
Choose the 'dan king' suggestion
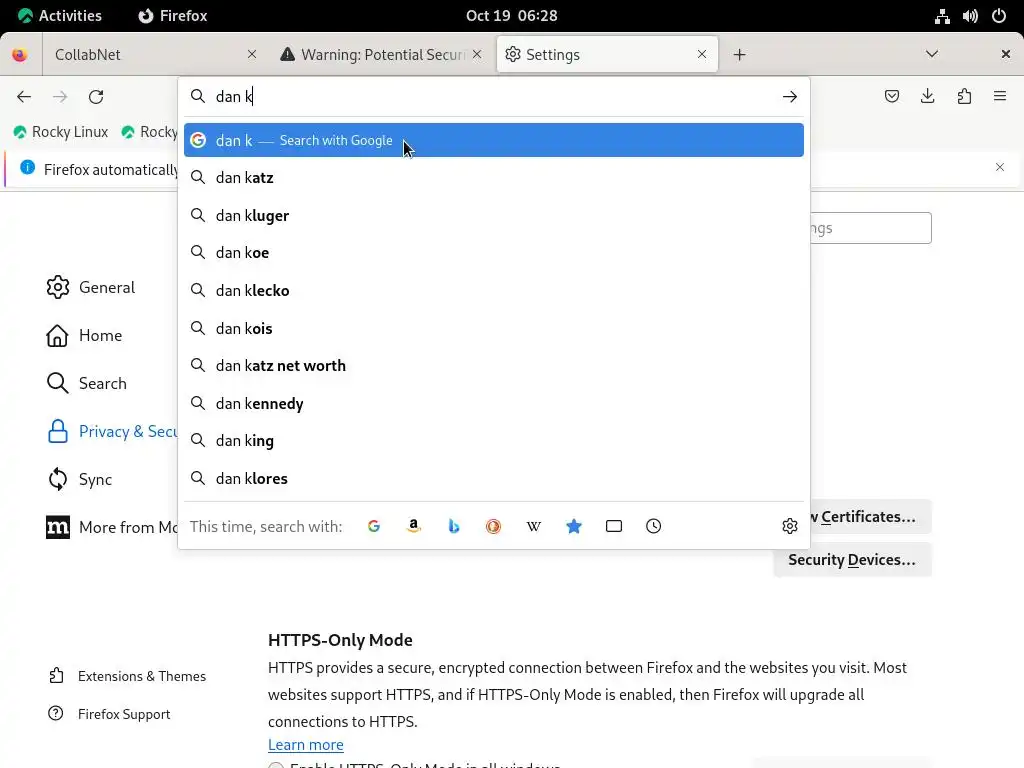tap(494, 441)
